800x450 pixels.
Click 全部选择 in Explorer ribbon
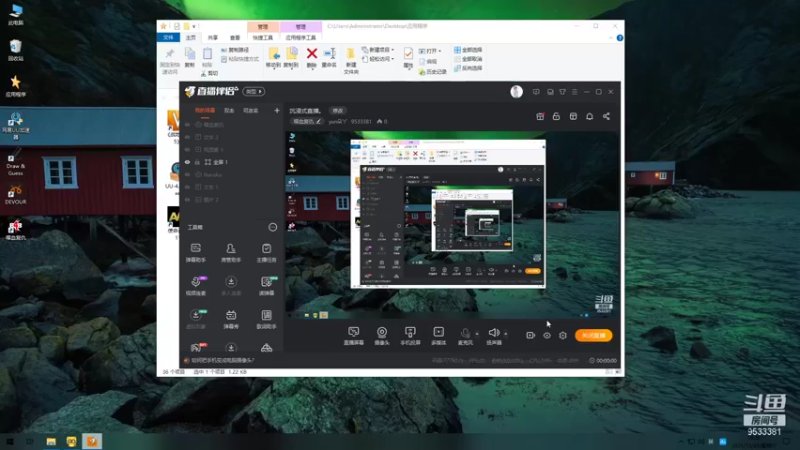[468, 50]
